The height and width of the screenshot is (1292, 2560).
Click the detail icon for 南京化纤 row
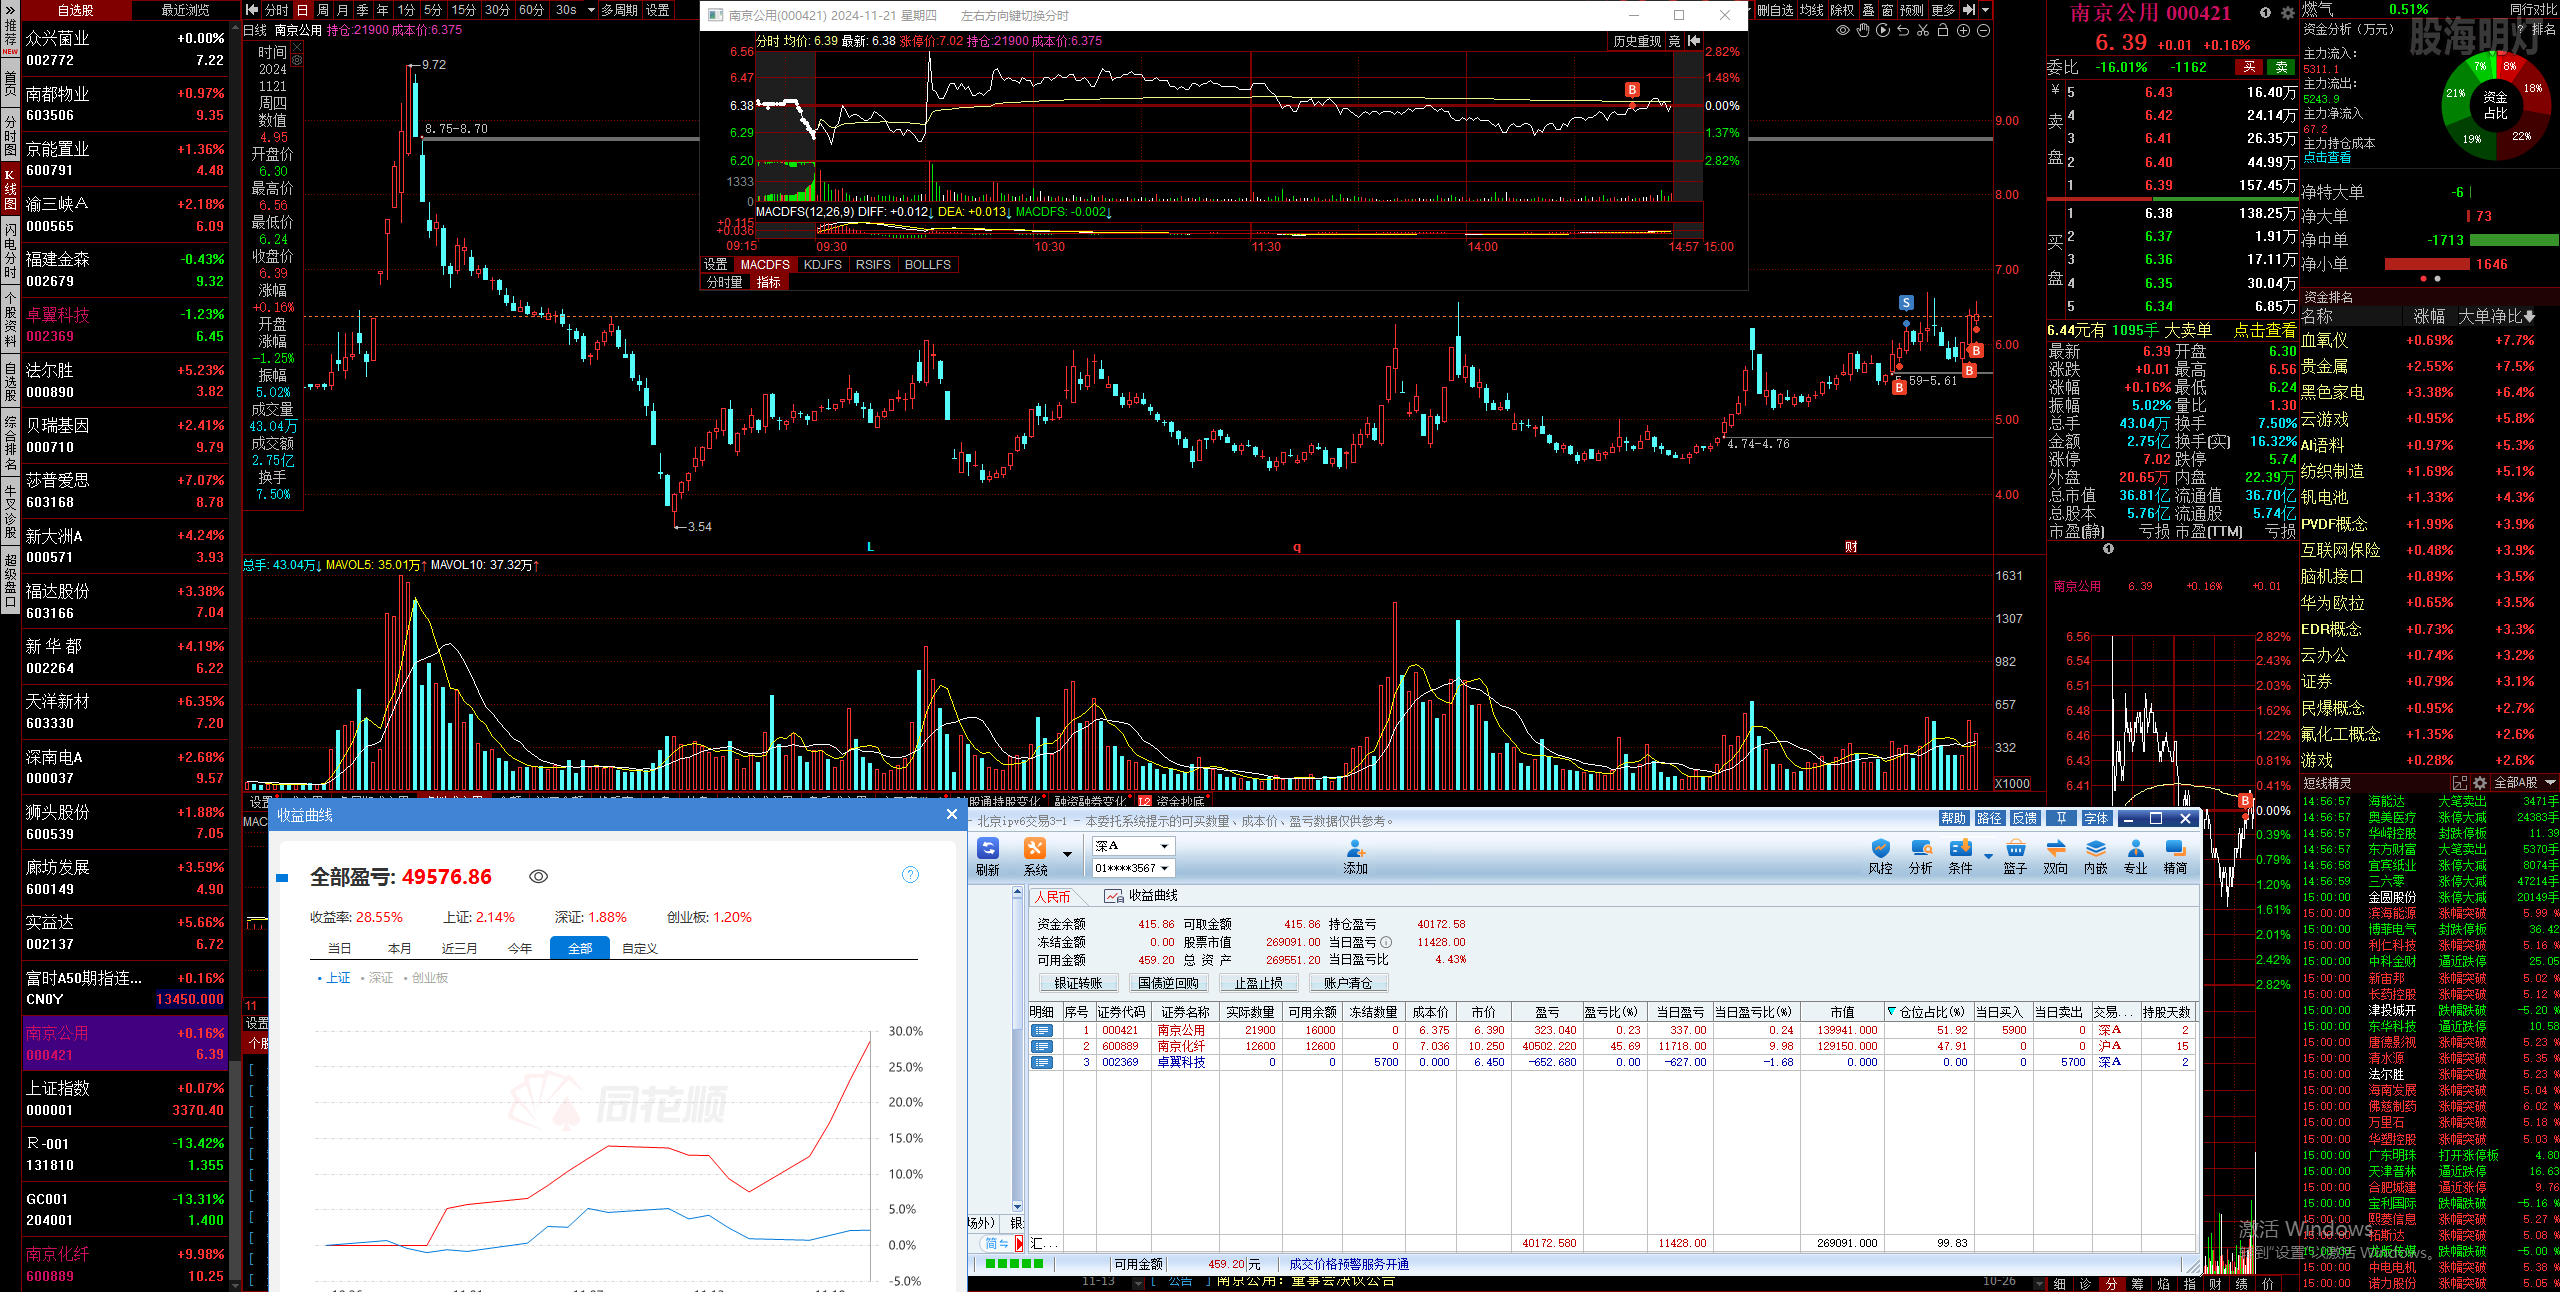click(x=1042, y=1046)
